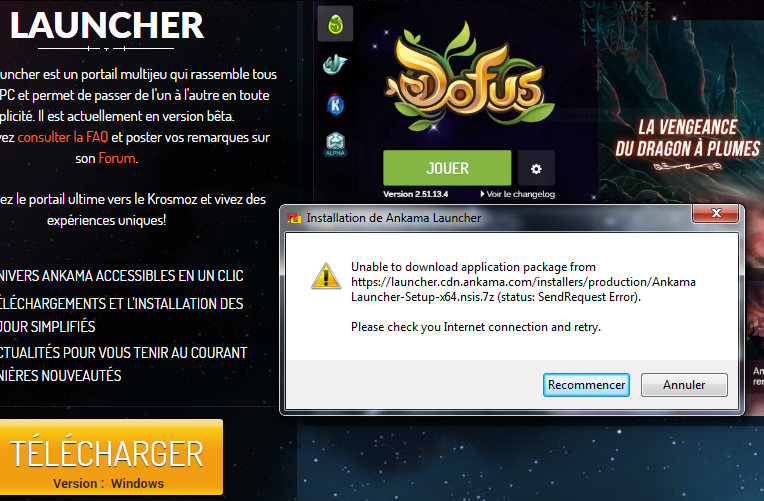Click the Installation de Ankama Launcher title bar
This screenshot has width=764, height=501.
[487, 218]
